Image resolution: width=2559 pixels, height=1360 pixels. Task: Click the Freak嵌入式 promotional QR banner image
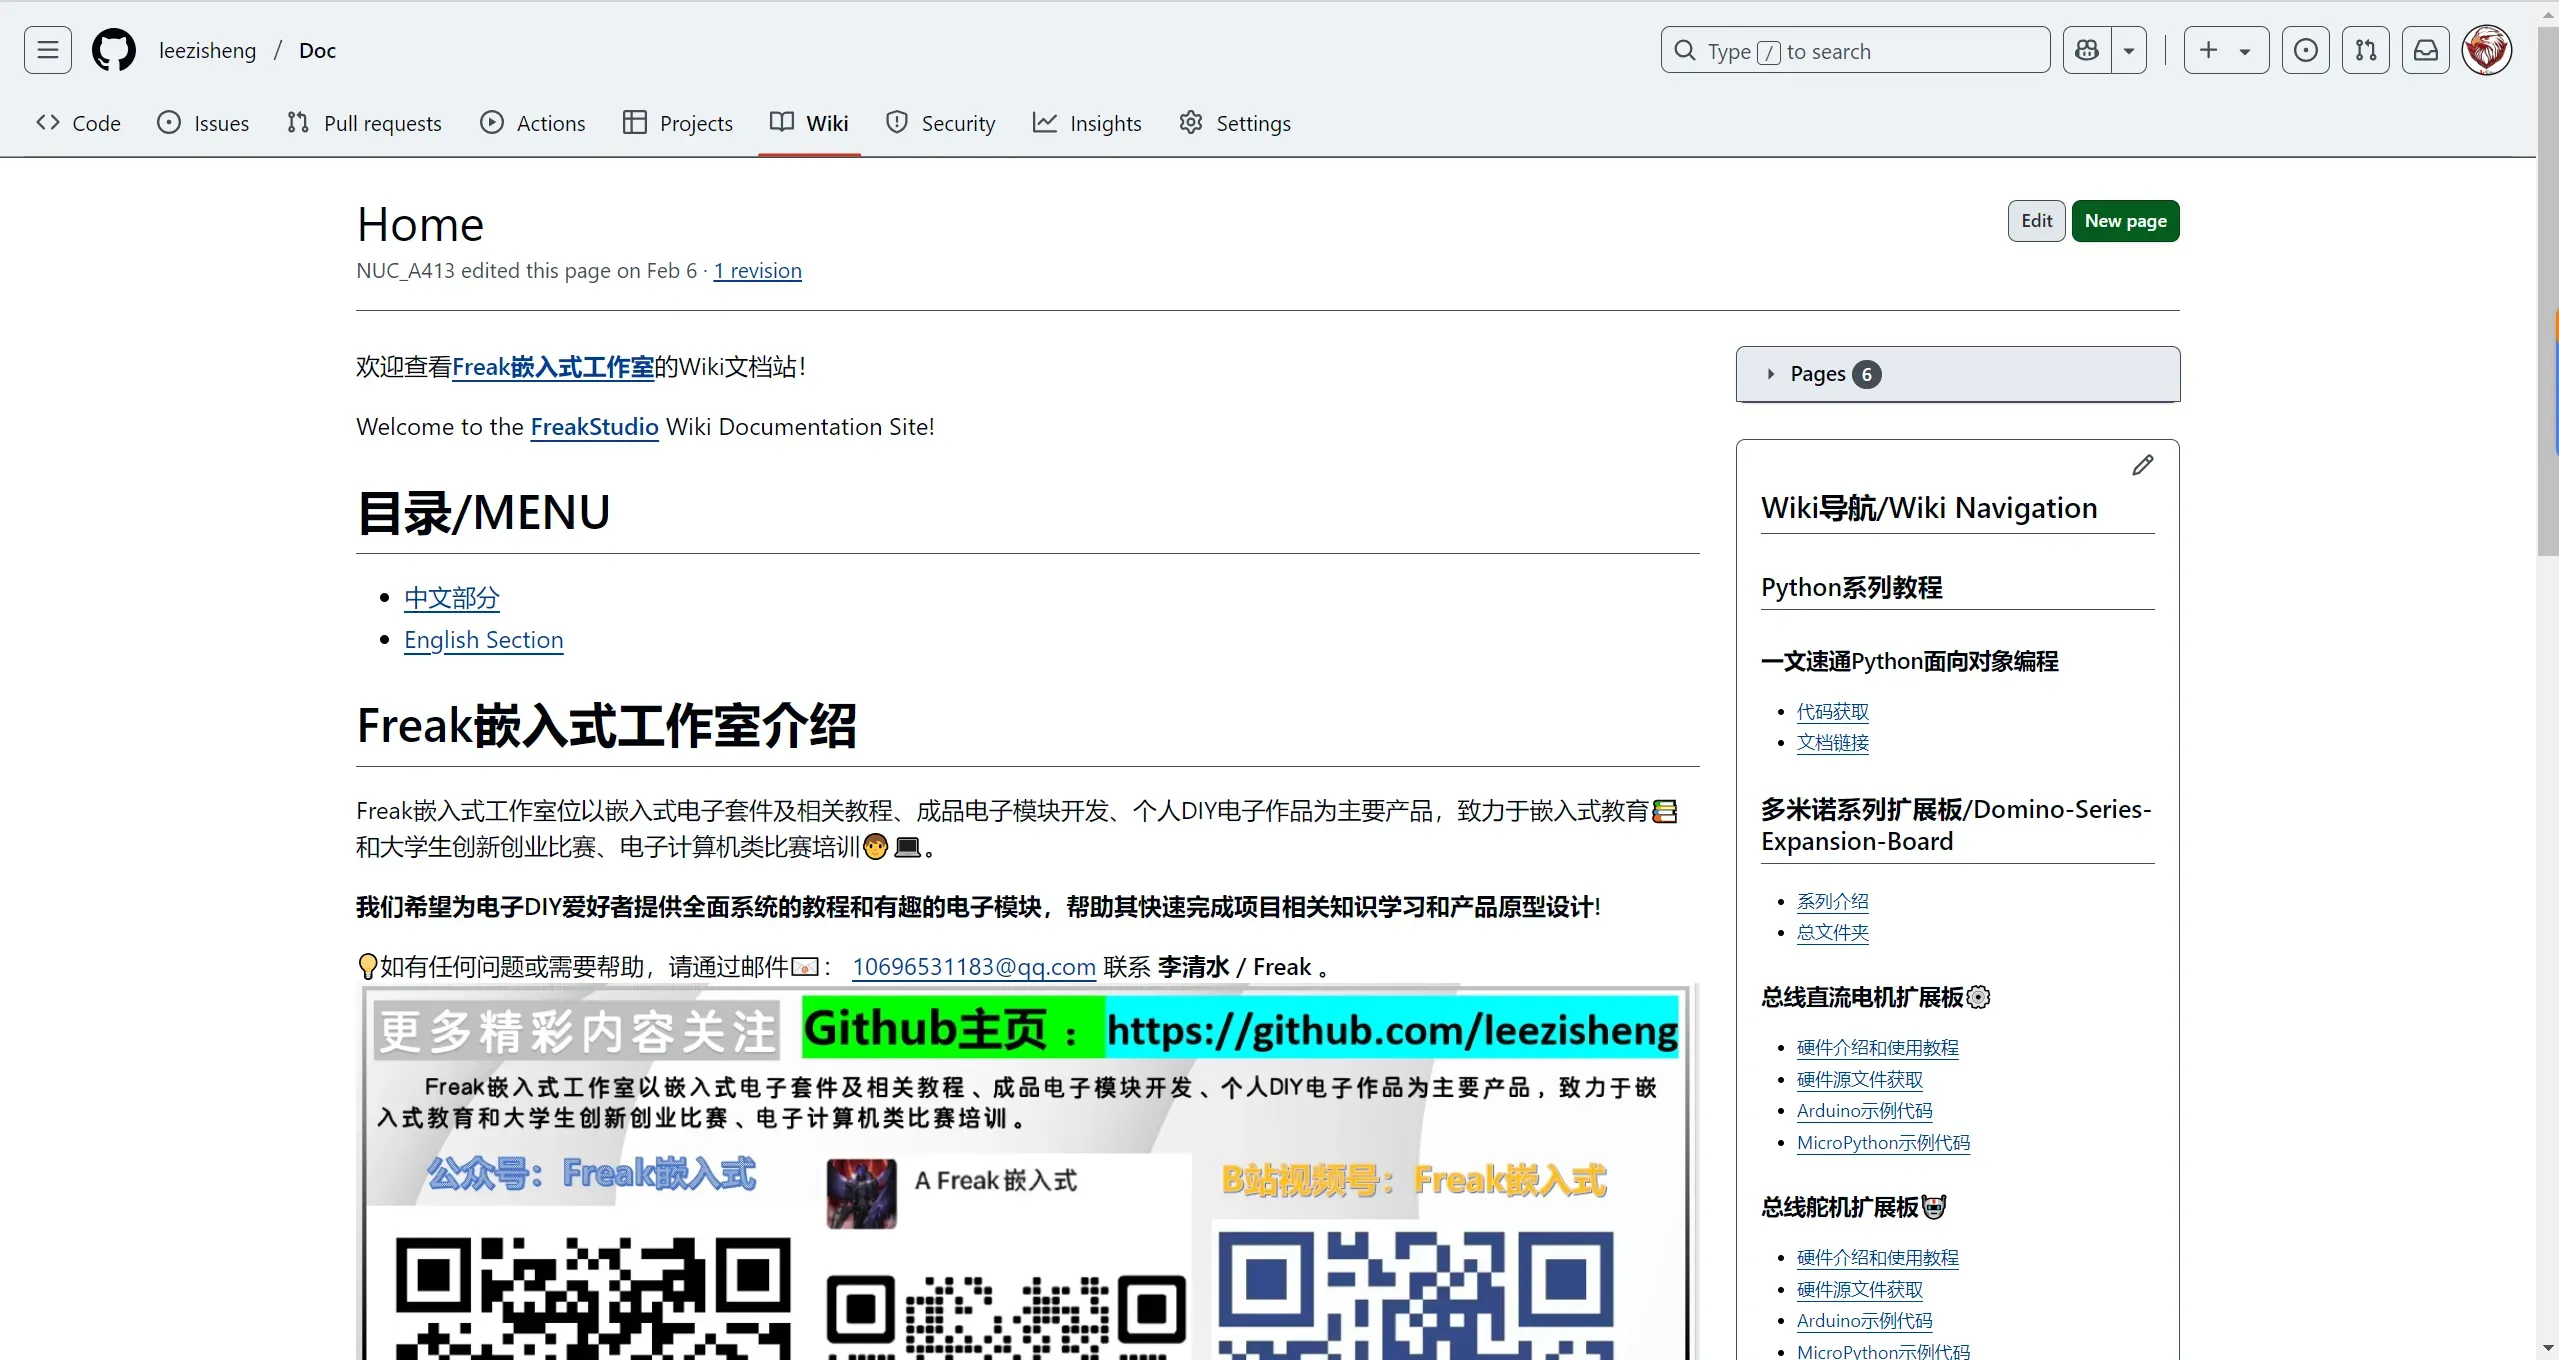(1027, 1172)
